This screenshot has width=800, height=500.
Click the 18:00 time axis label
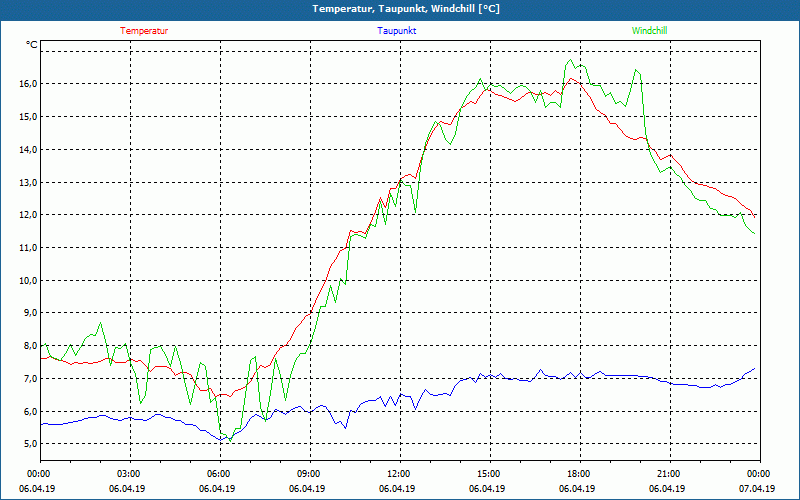point(580,473)
